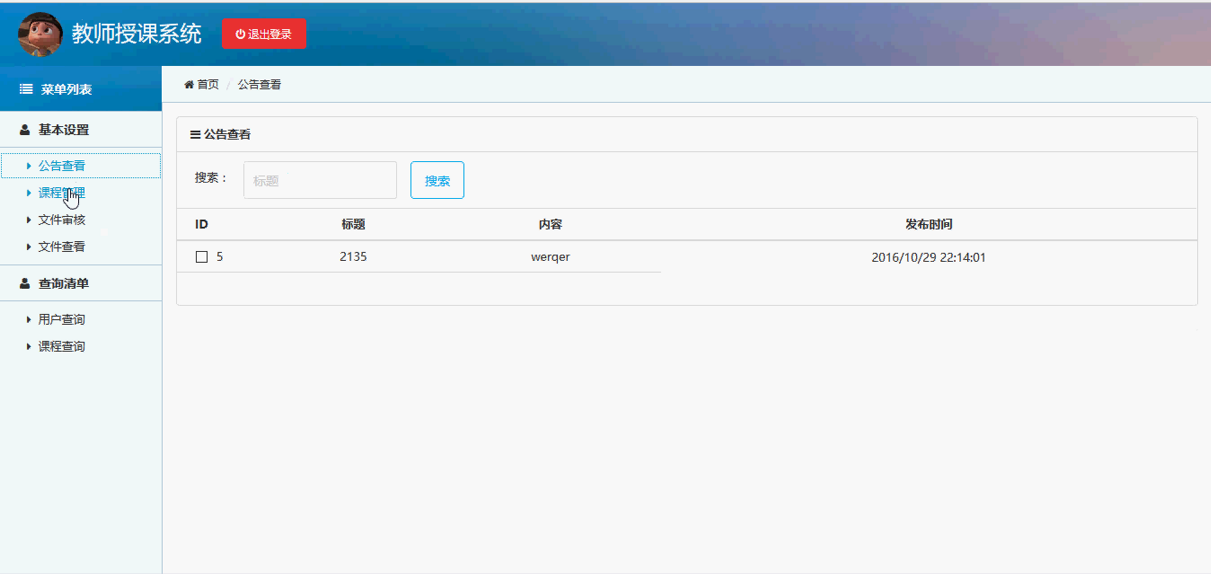
Task: Click the bars icon in panel header
Action: (195, 134)
